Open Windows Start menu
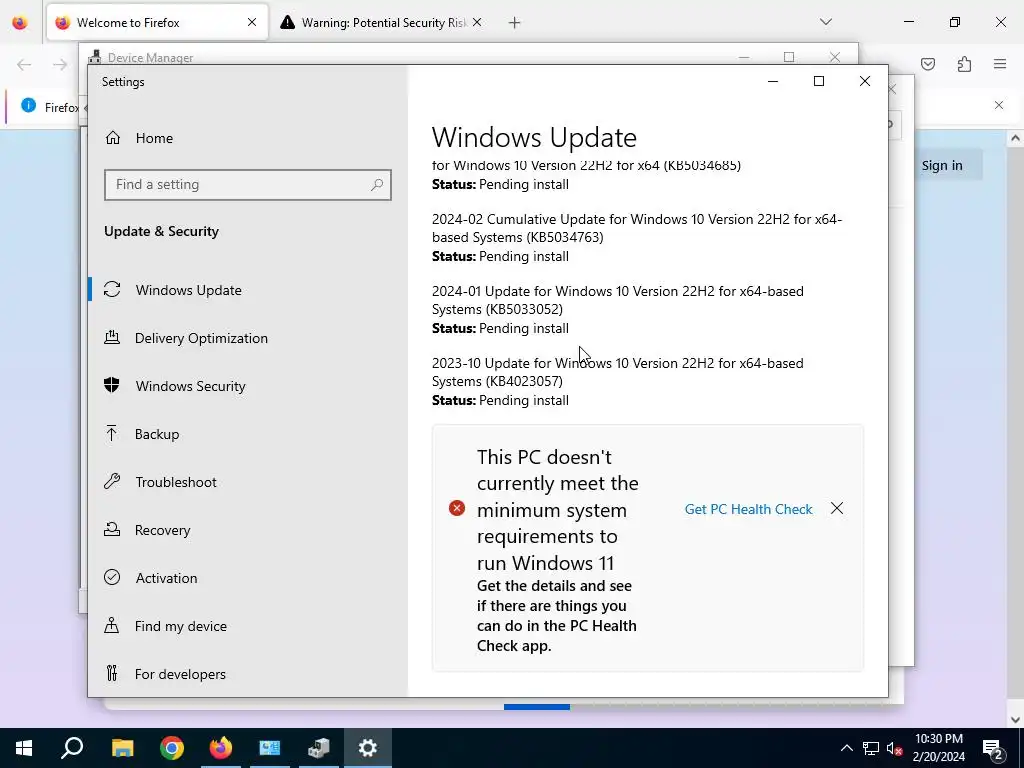Viewport: 1024px width, 768px height. point(24,748)
